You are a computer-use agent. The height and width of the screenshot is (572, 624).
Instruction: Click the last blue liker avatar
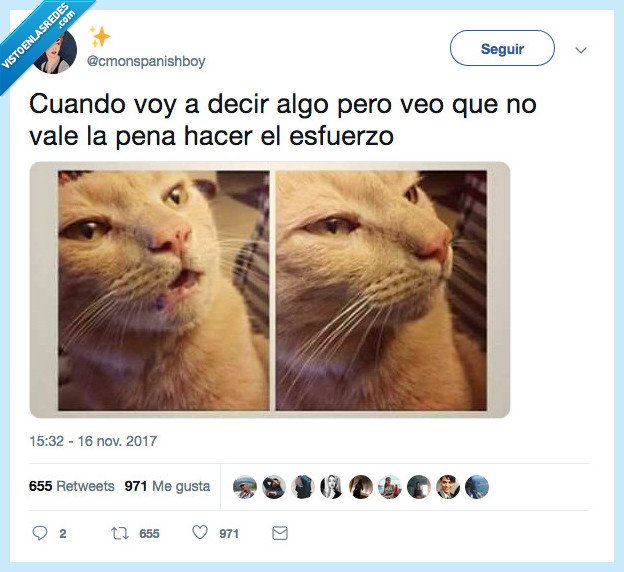[x=477, y=487]
